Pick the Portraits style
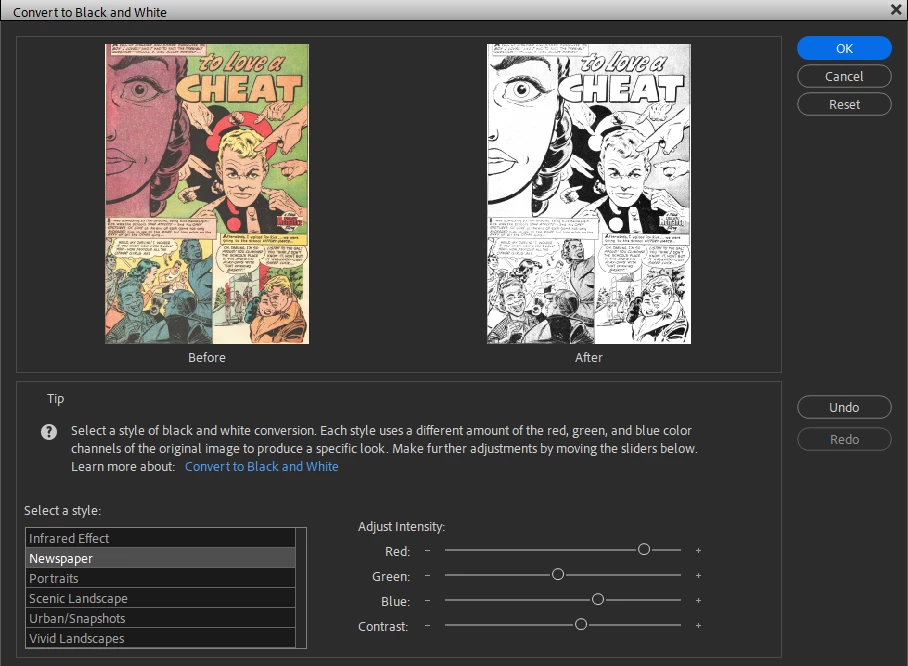The image size is (908, 666). [x=160, y=579]
